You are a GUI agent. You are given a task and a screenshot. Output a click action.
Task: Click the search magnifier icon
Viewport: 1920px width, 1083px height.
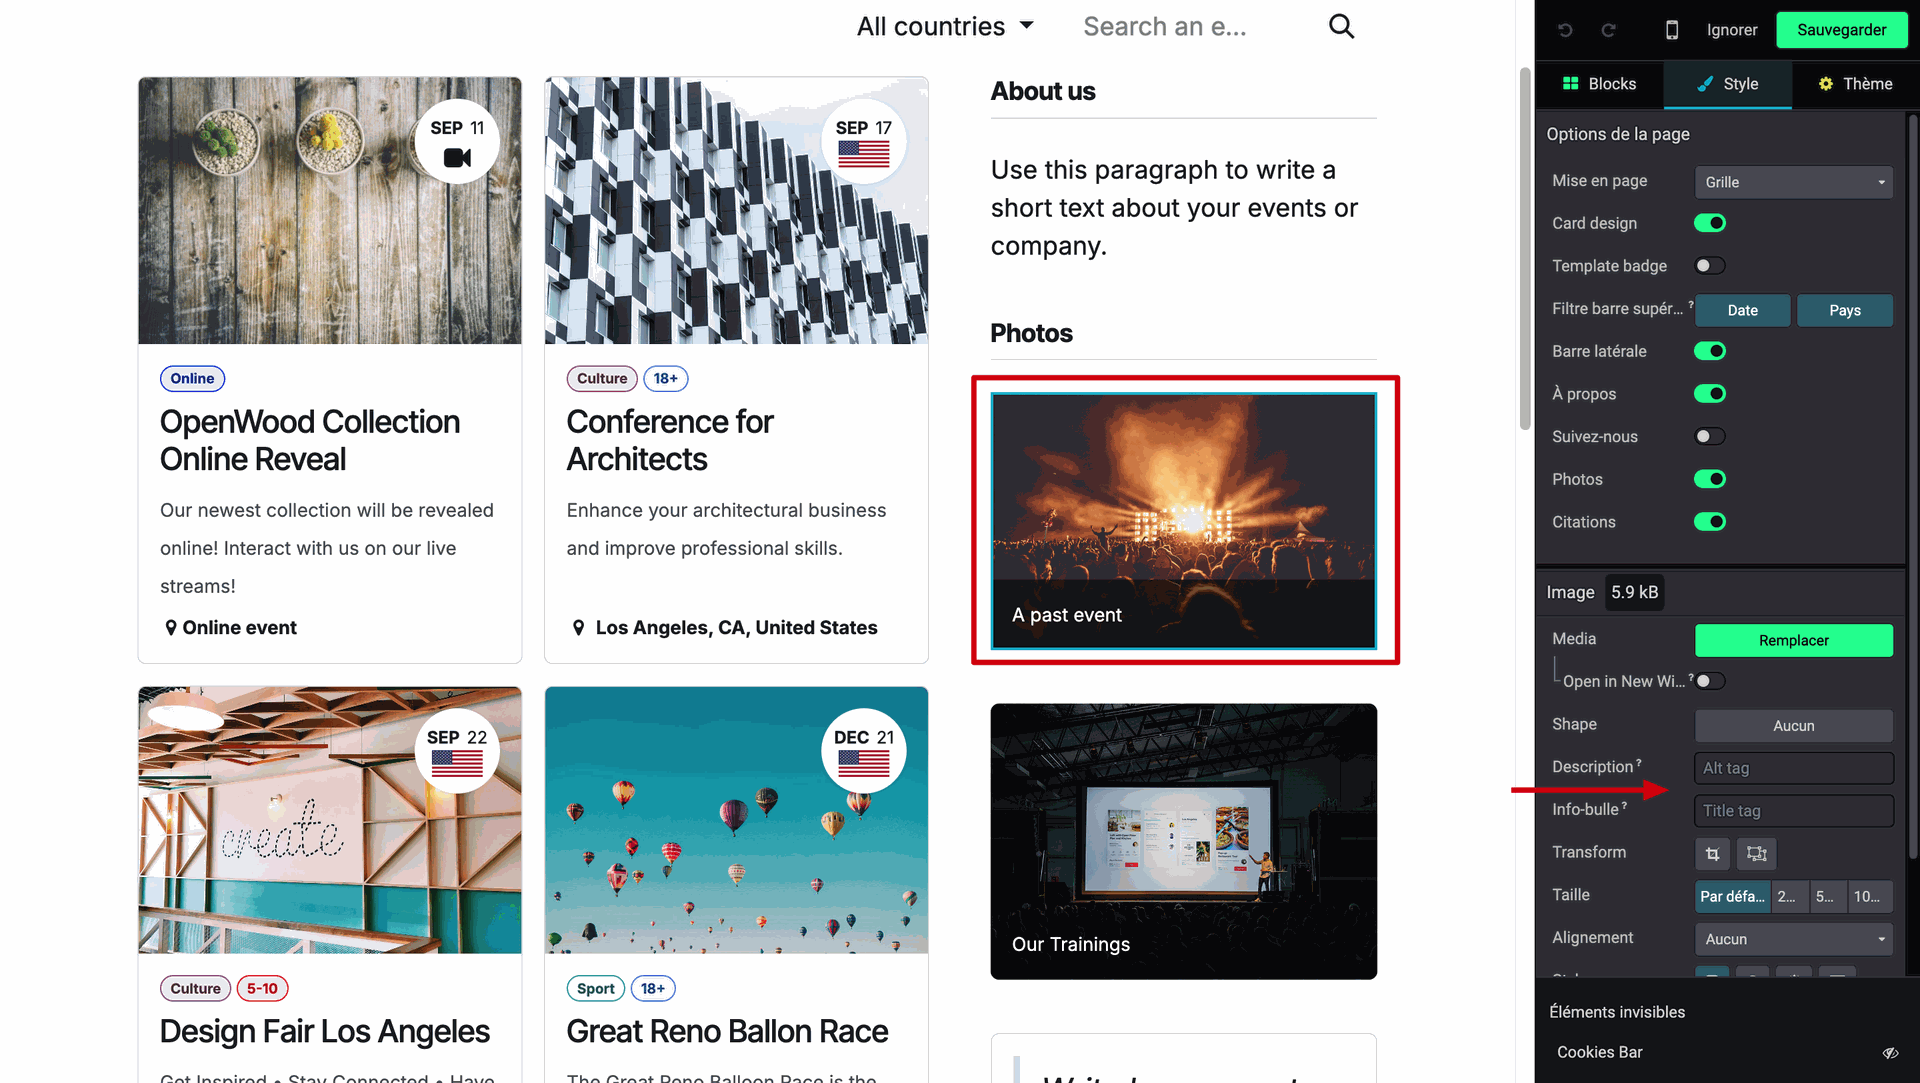coord(1341,27)
